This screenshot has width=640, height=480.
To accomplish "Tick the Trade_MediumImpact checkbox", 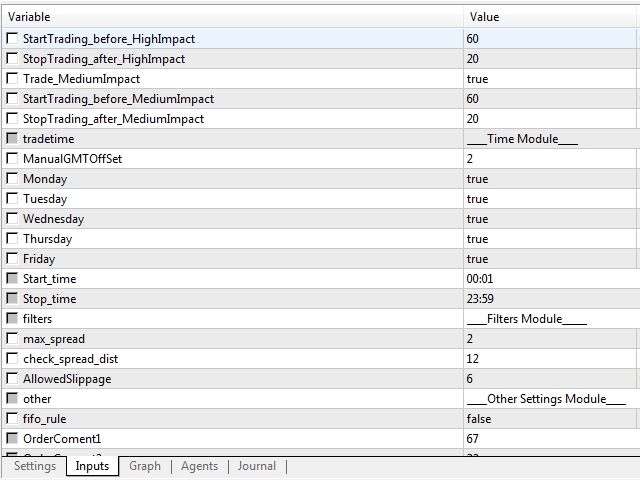I will coord(12,79).
